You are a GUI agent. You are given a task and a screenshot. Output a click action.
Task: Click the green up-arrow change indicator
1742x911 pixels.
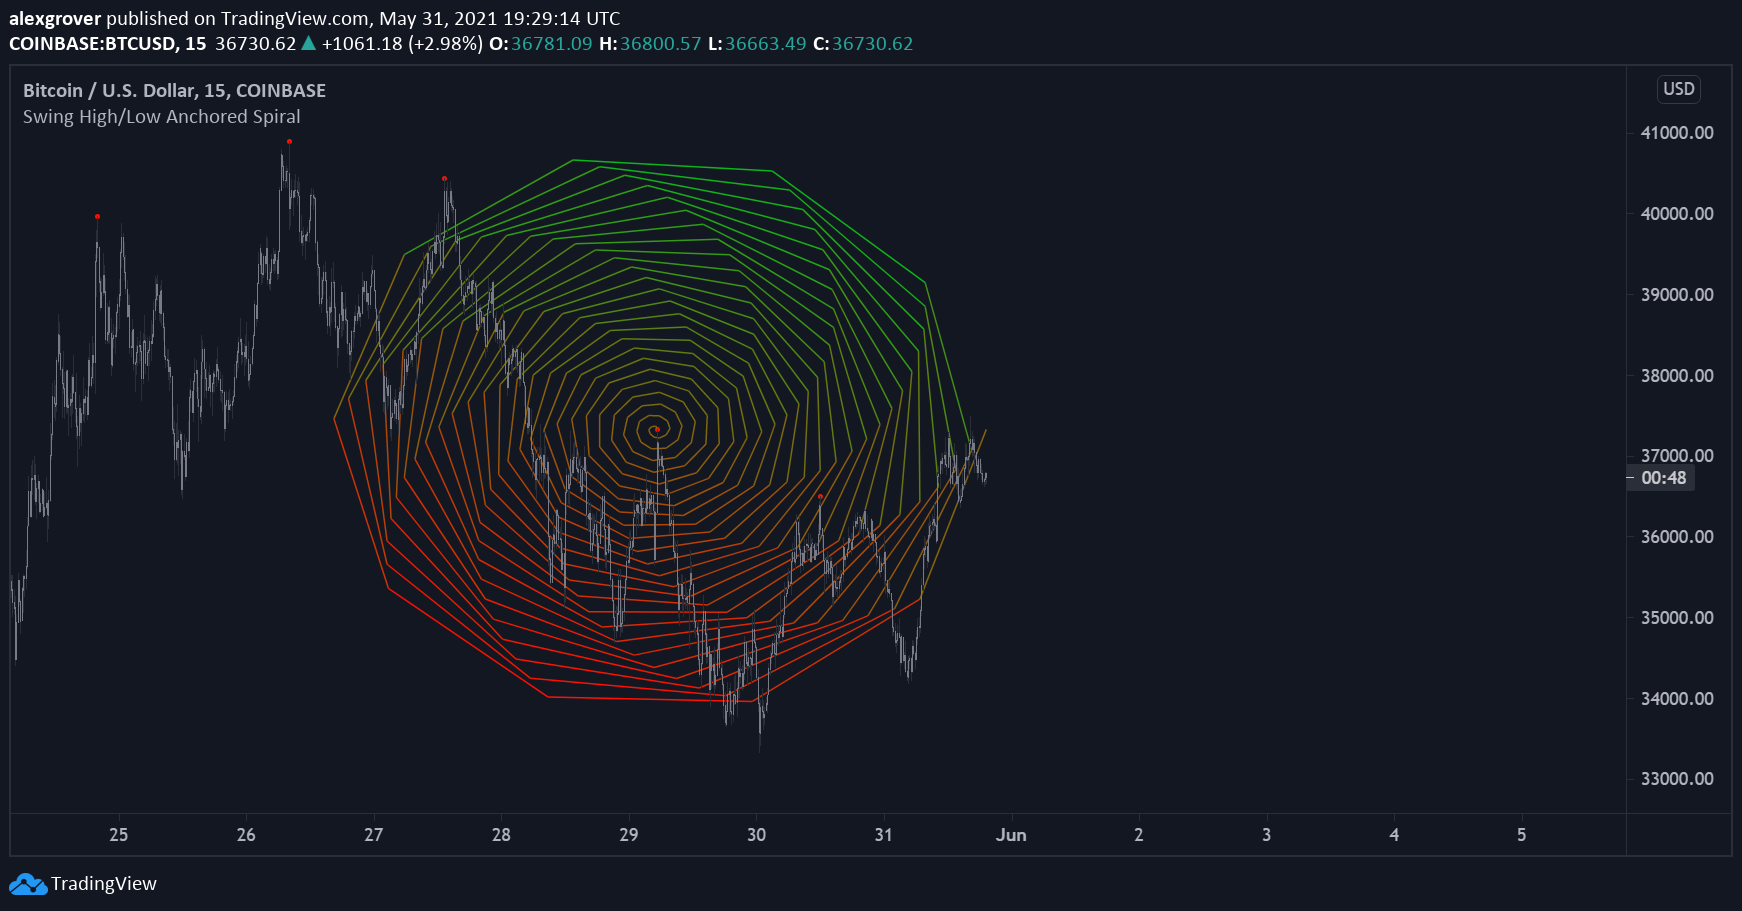[x=309, y=43]
